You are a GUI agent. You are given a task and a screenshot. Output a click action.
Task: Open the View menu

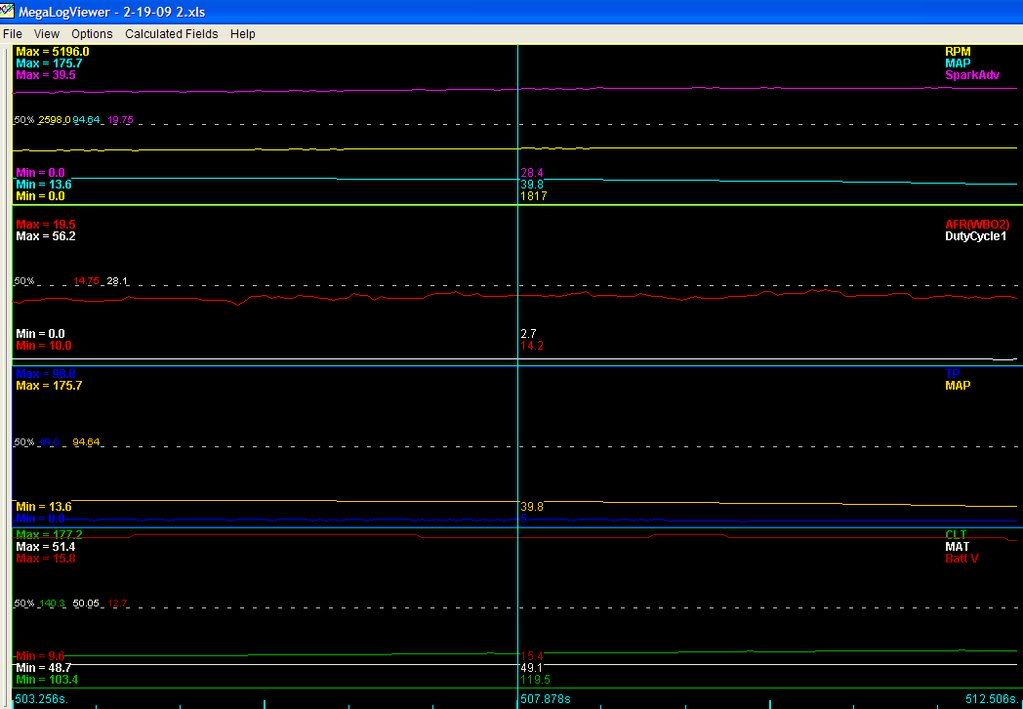click(46, 33)
